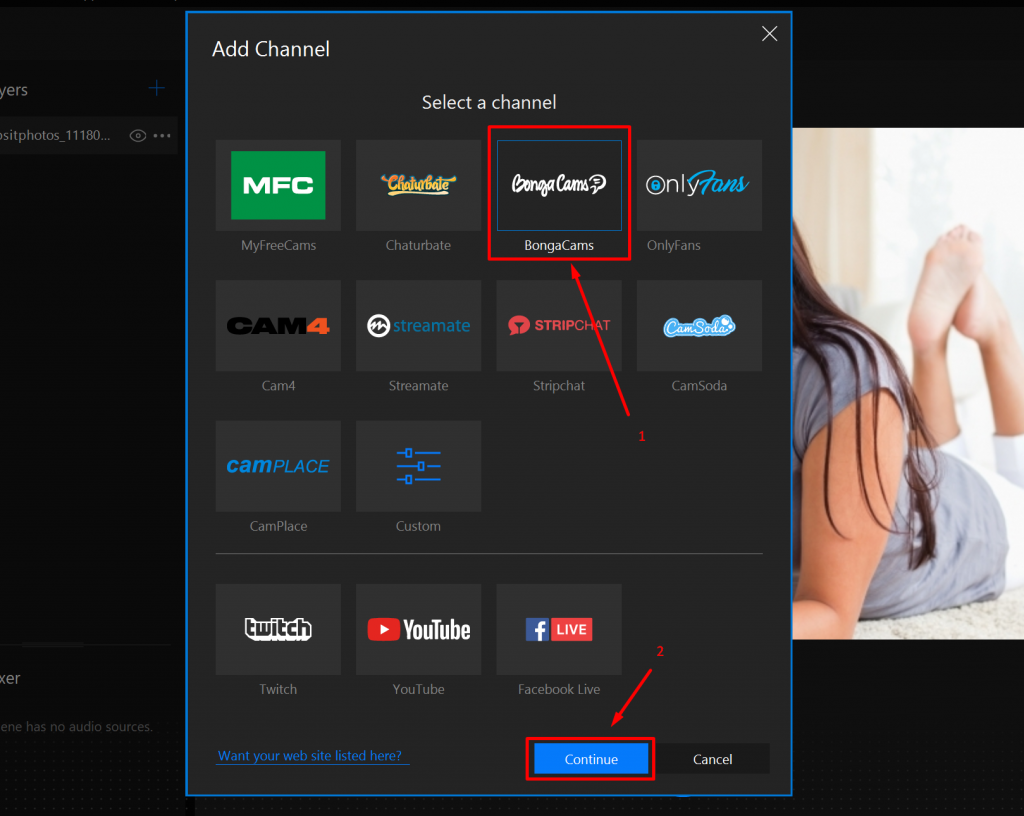Close the Add Channel dialog
1024x816 pixels.
[x=769, y=34]
